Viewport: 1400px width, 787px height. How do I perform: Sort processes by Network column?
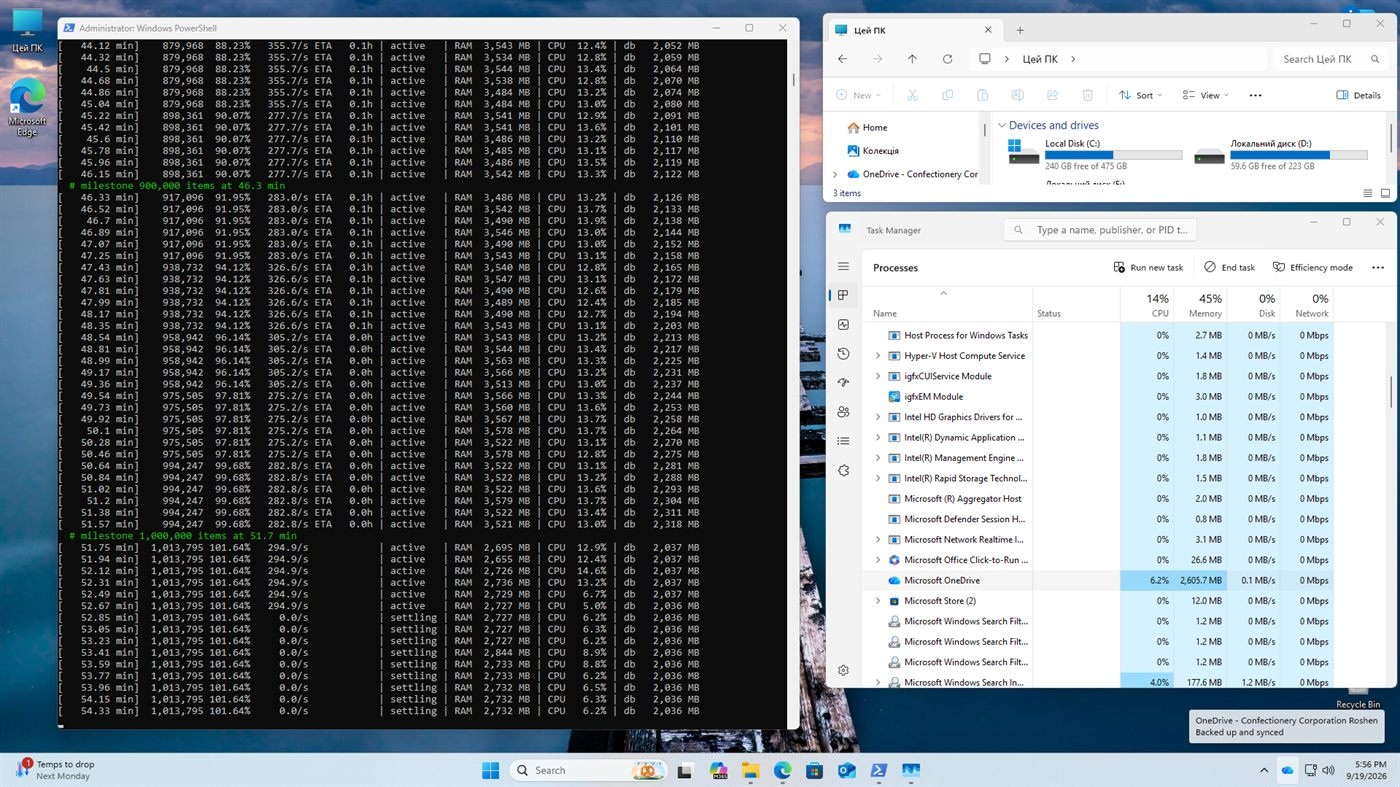[1307, 305]
